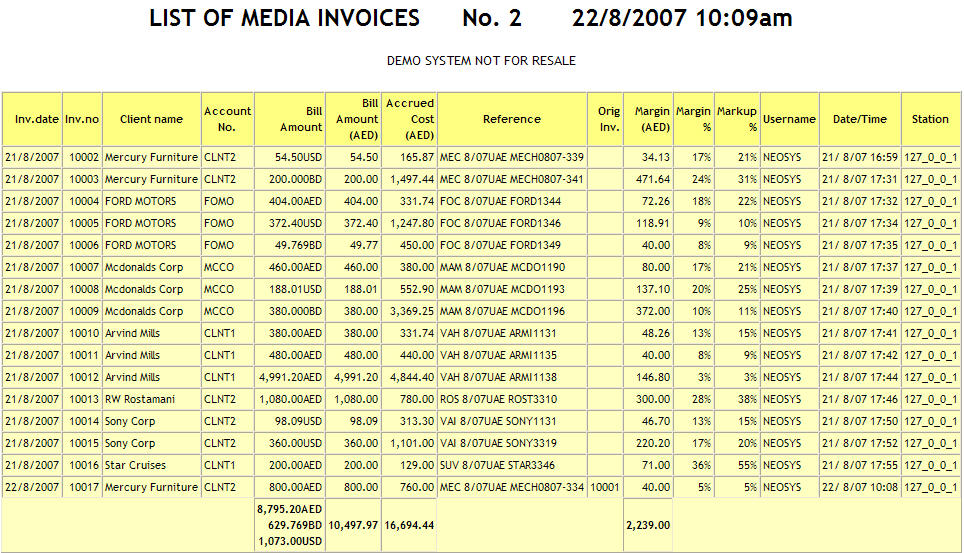This screenshot has height=553, width=964.
Task: Click DEMO SYSTEM NOT FOR RESALE text
Action: point(481,61)
